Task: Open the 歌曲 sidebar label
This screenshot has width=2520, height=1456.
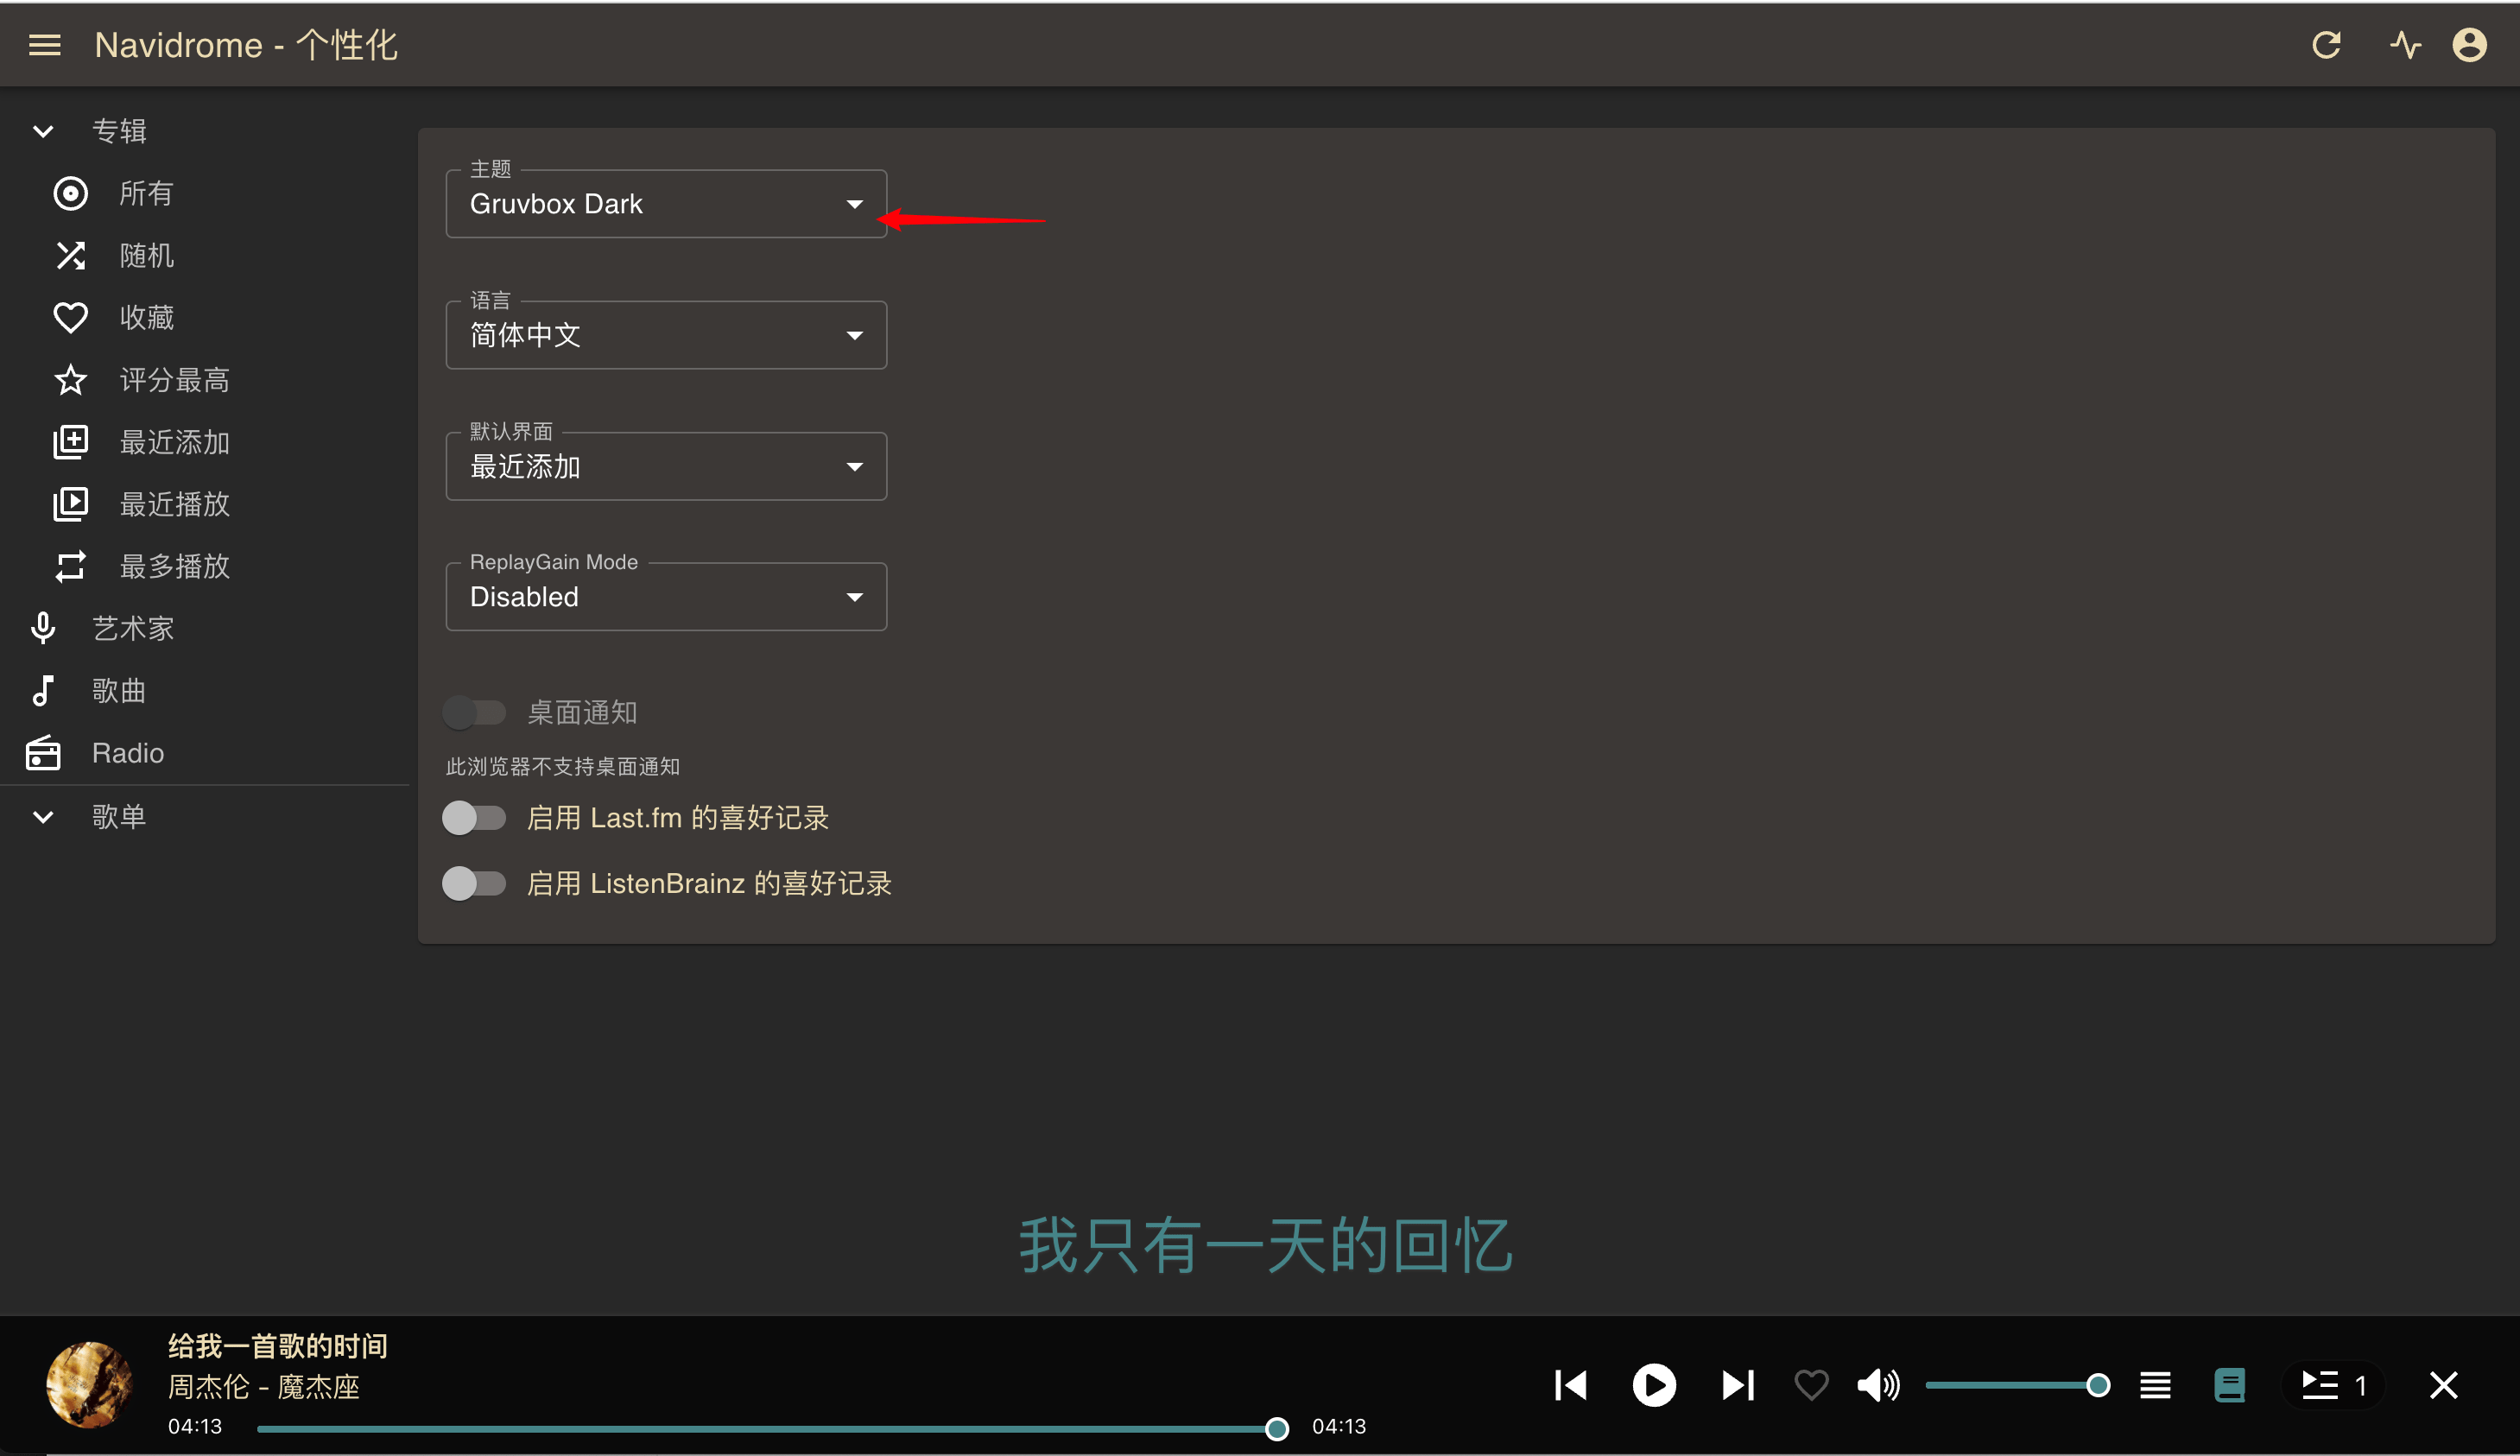Action: pos(119,690)
